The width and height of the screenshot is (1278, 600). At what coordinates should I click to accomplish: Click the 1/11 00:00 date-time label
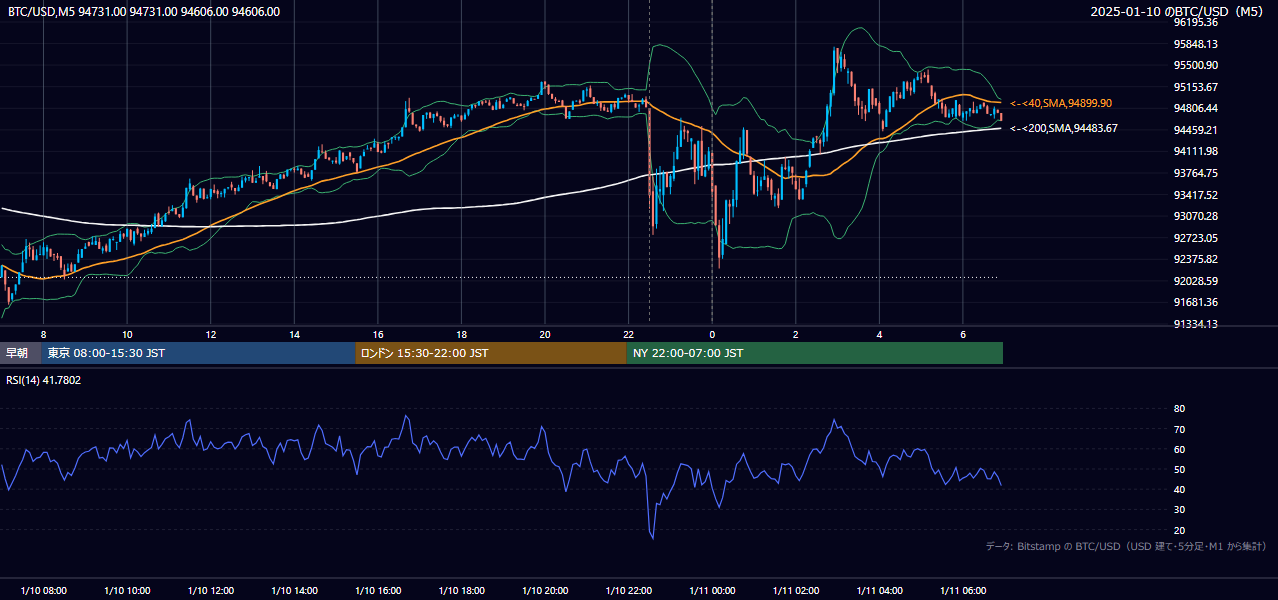point(712,590)
